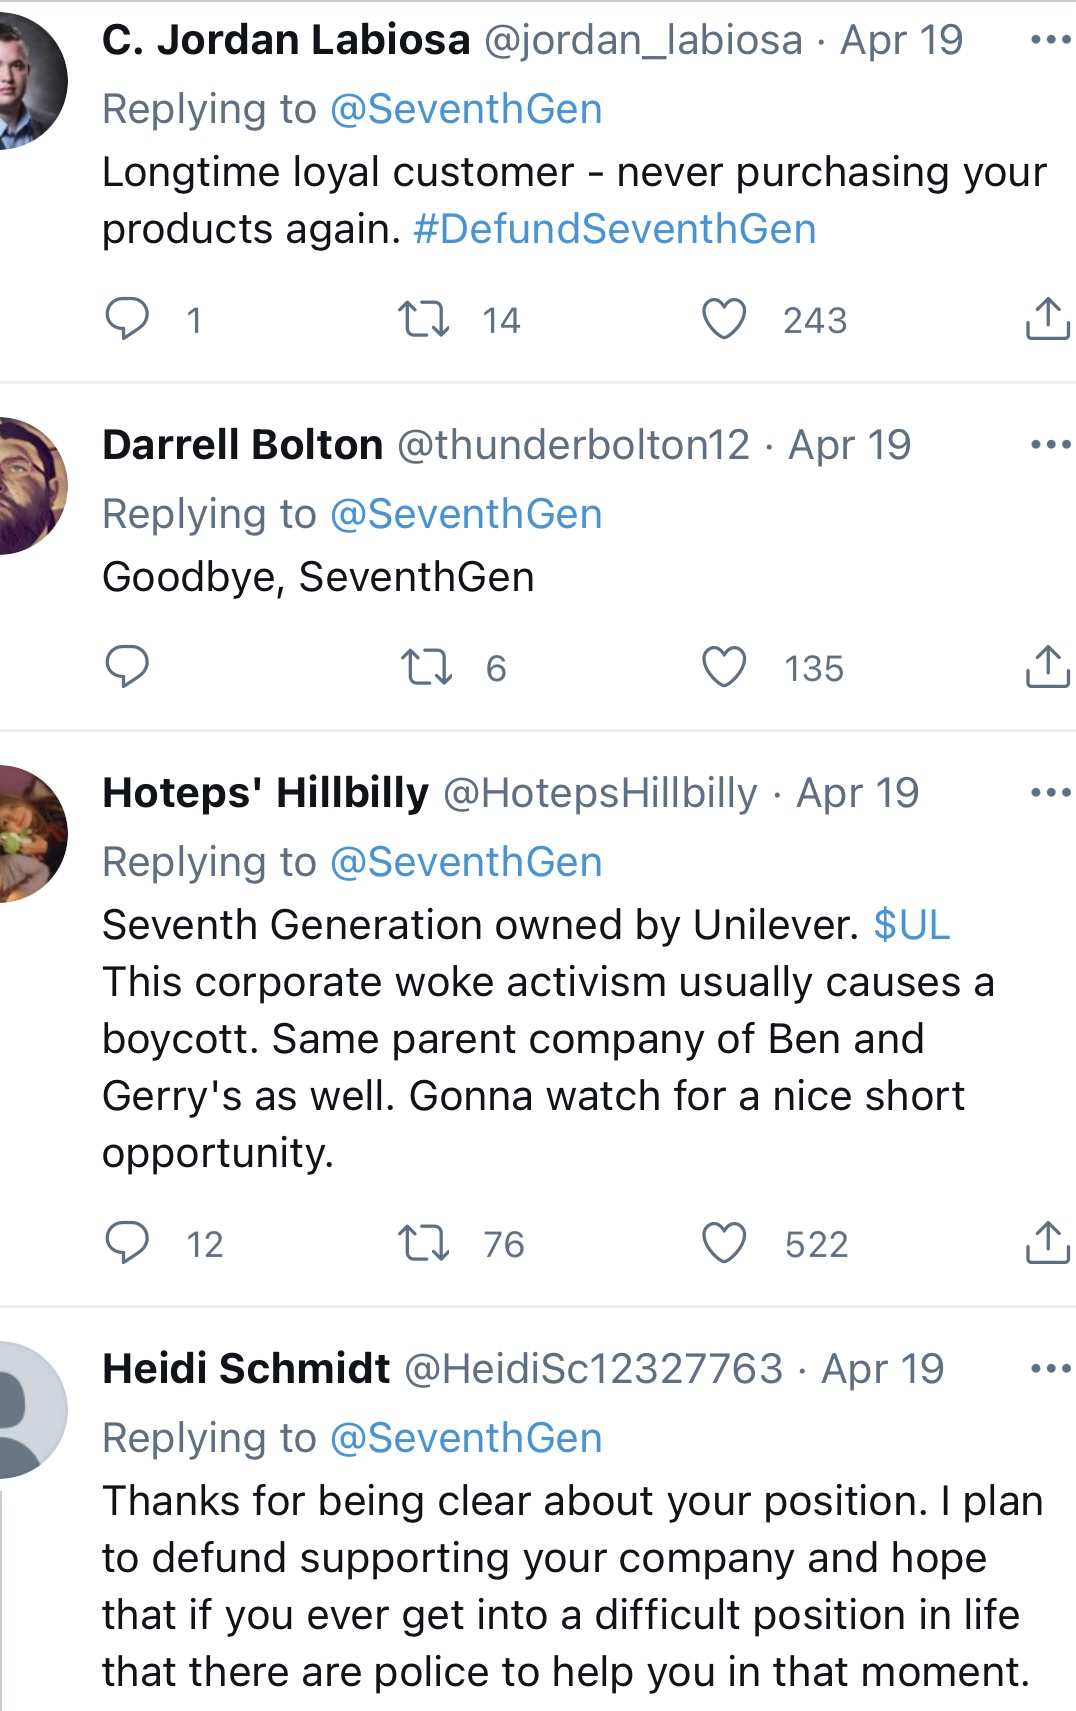Open the $UL cashtag link
Image resolution: width=1076 pixels, height=1711 pixels.
[911, 925]
